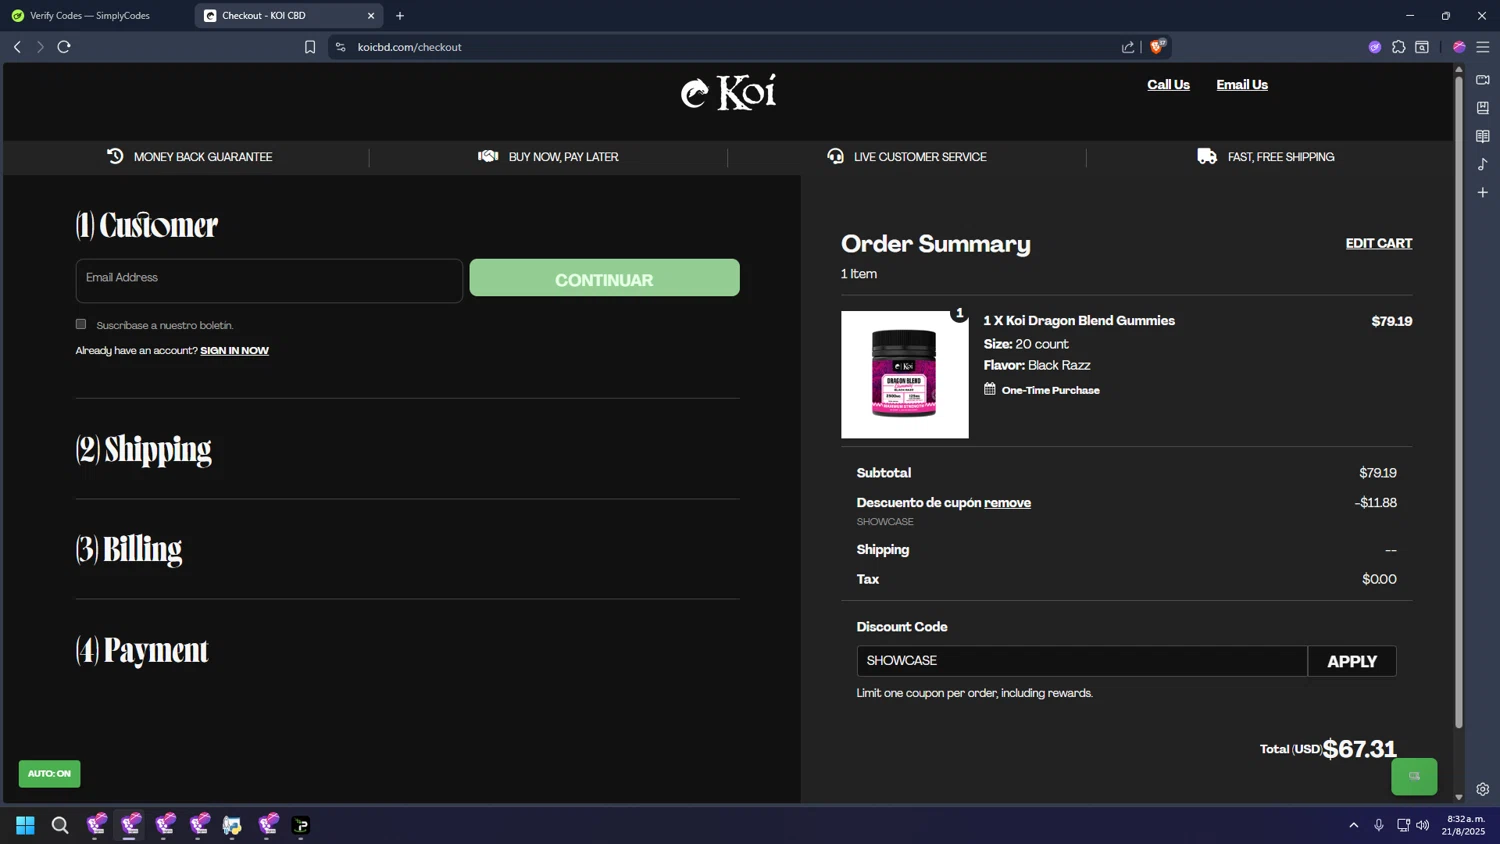Check the Suscríbase a nuestro boletín checkbox
The image size is (1500, 844).
pos(81,324)
